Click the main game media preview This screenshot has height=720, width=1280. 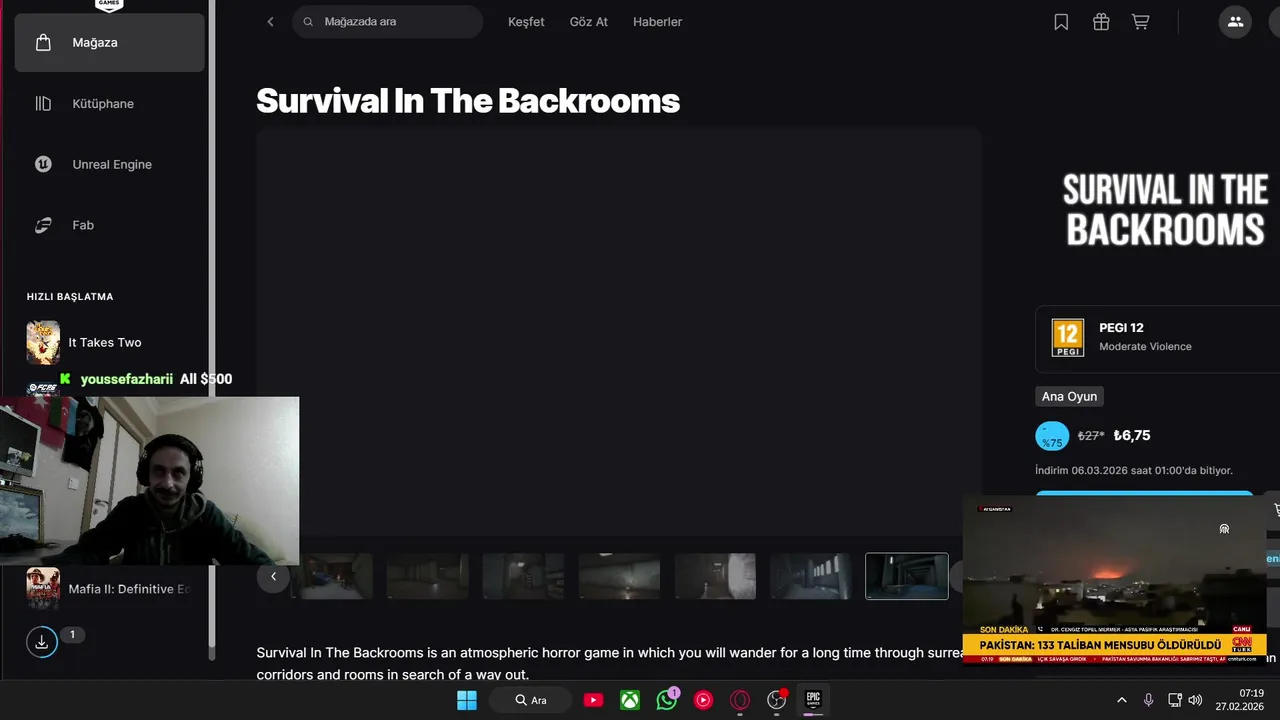[618, 331]
